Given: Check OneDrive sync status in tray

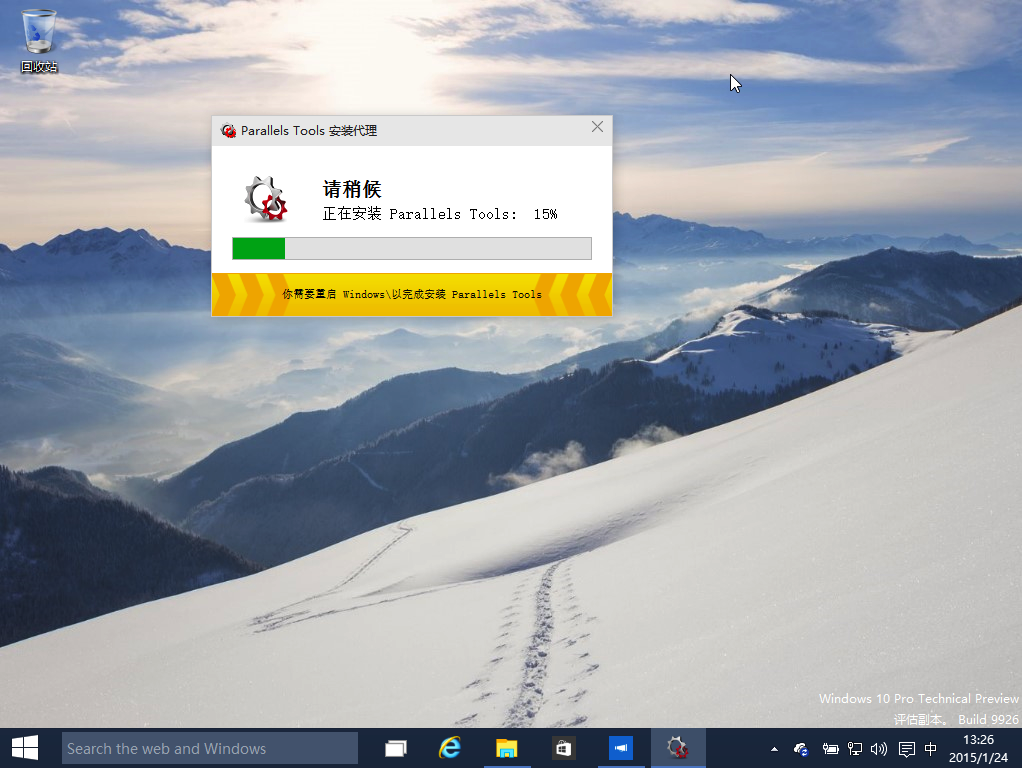Looking at the screenshot, I should (x=799, y=749).
